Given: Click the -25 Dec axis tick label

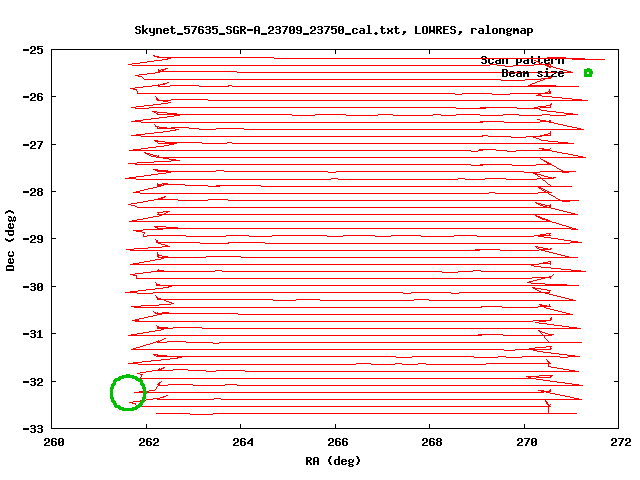Looking at the screenshot, I should pos(33,50).
